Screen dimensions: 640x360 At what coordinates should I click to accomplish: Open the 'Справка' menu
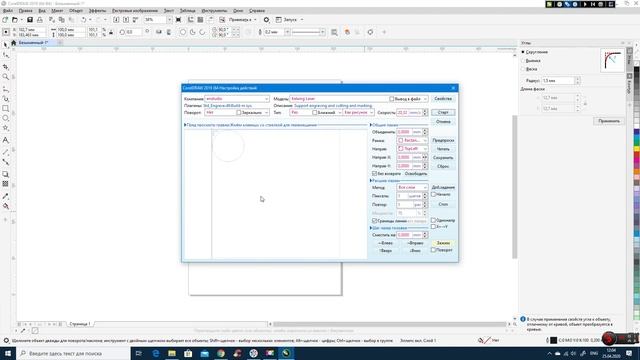tap(257, 11)
